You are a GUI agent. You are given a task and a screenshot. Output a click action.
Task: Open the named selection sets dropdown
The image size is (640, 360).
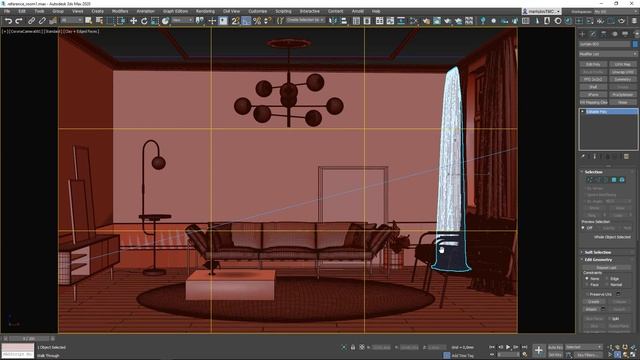click(305, 20)
